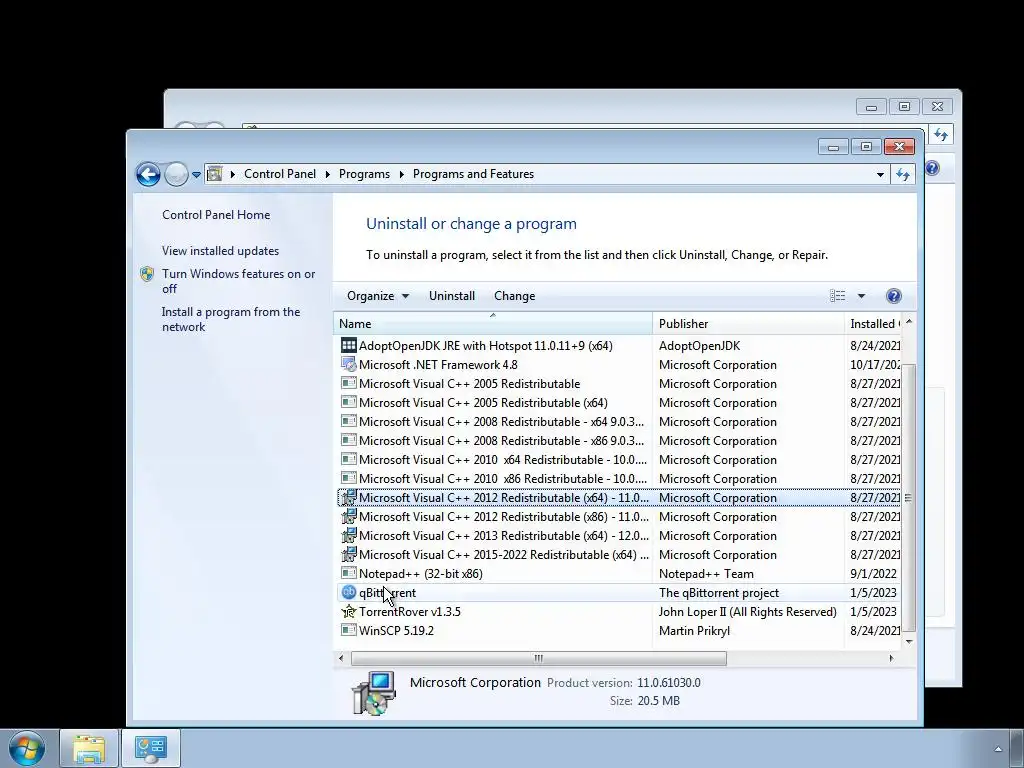1024x768 pixels.
Task: Click the horizontal scrollbar right arrow
Action: click(x=891, y=658)
